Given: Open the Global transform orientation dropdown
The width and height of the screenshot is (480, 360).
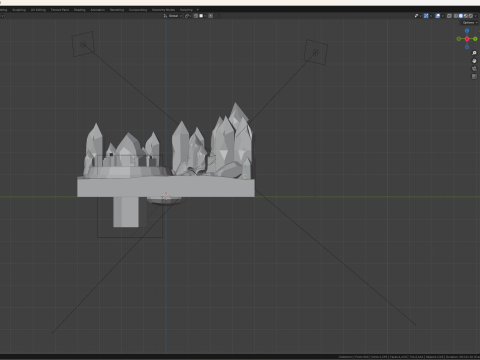Looking at the screenshot, I should click(173, 16).
